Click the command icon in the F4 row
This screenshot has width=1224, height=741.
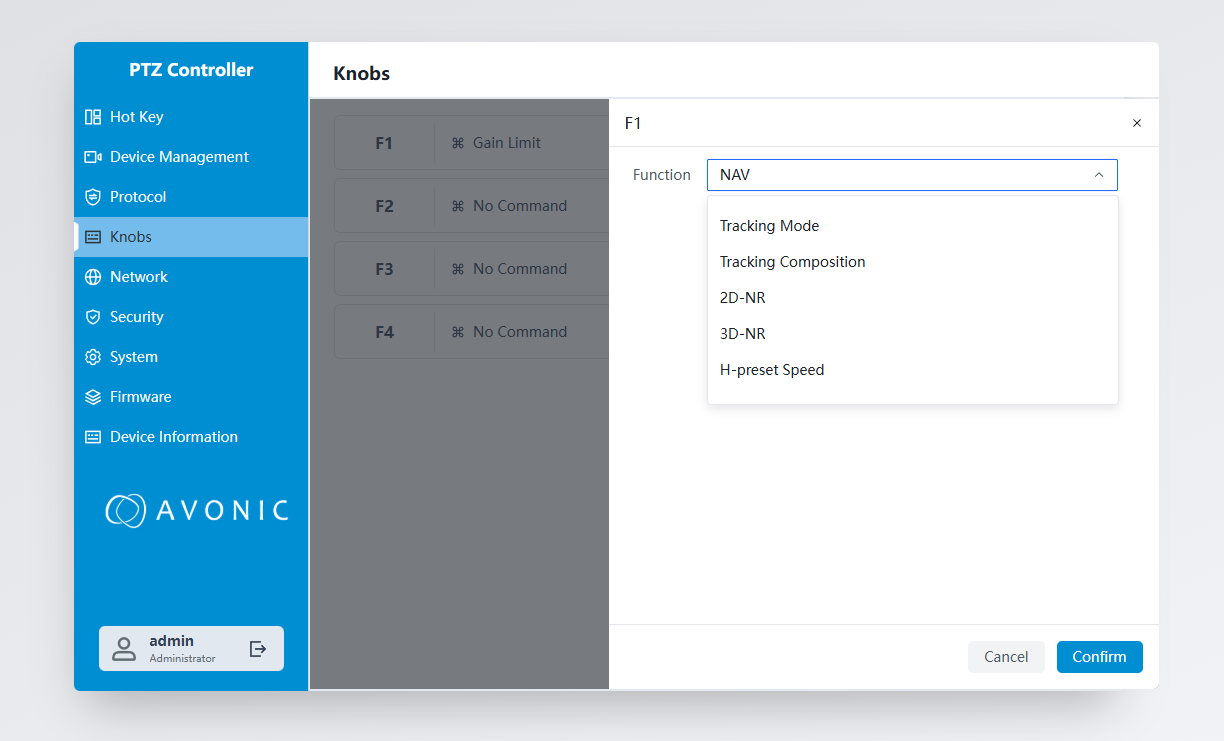tap(458, 332)
